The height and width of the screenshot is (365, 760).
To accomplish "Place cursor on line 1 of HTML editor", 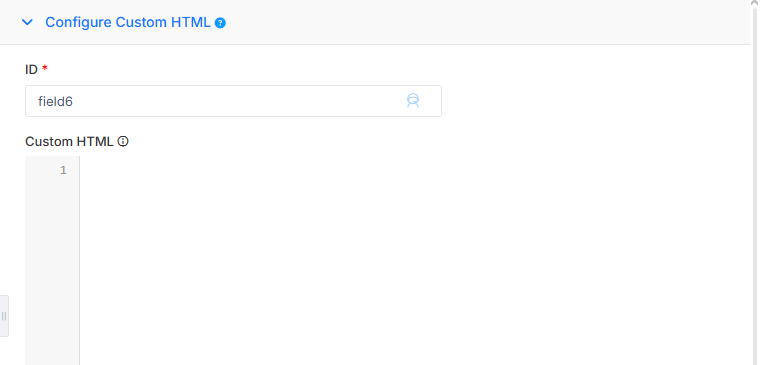I will (x=414, y=170).
